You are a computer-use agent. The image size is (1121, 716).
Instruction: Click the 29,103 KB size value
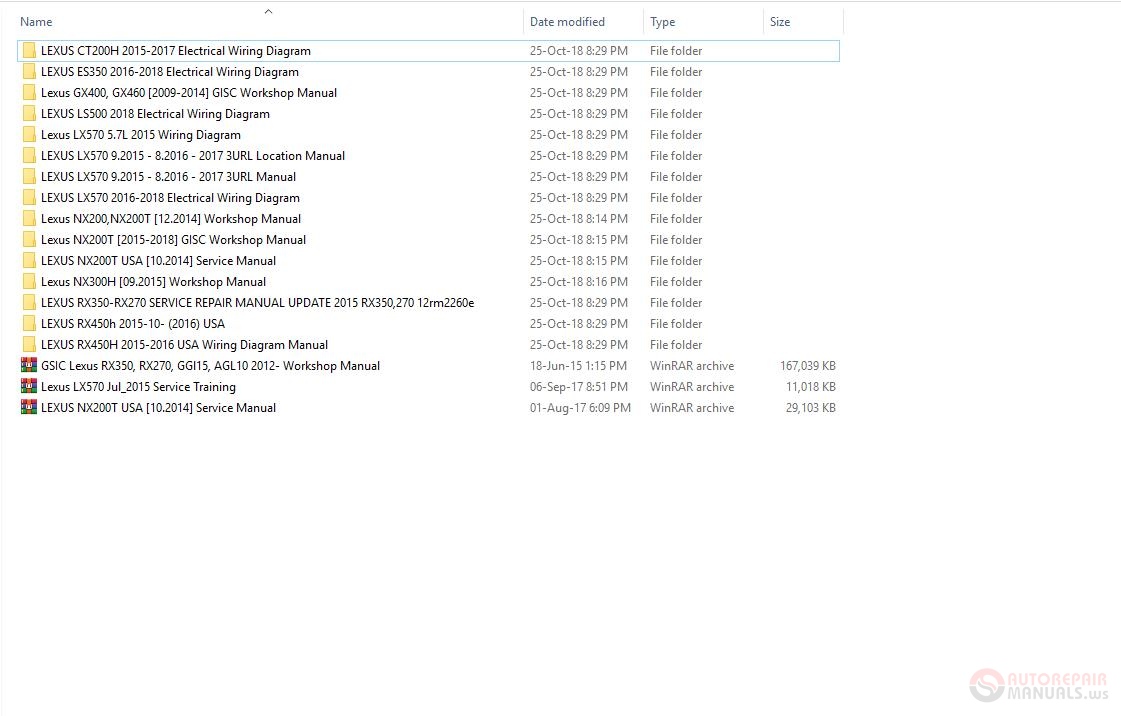pyautogui.click(x=811, y=407)
